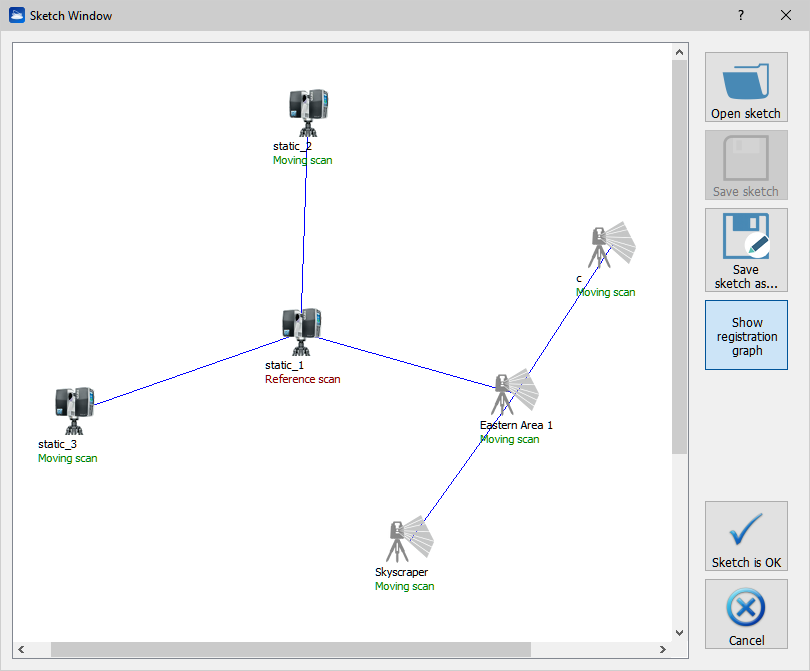810x671 pixels.
Task: Select the static_1 reference scanner icon
Action: [x=301, y=330]
